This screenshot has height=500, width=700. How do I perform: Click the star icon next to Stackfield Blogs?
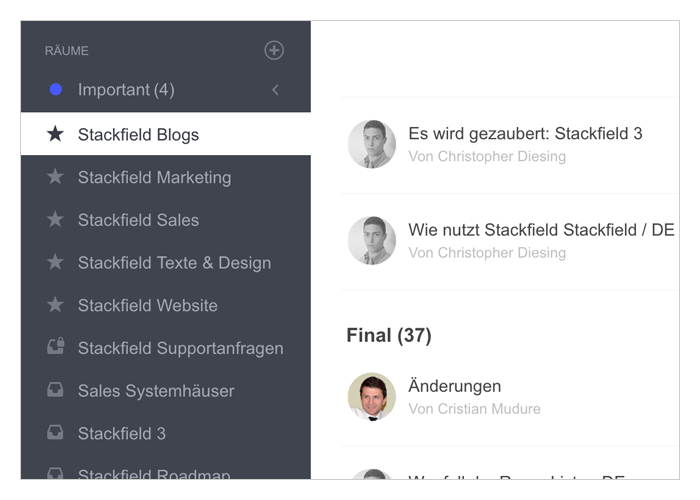55,134
